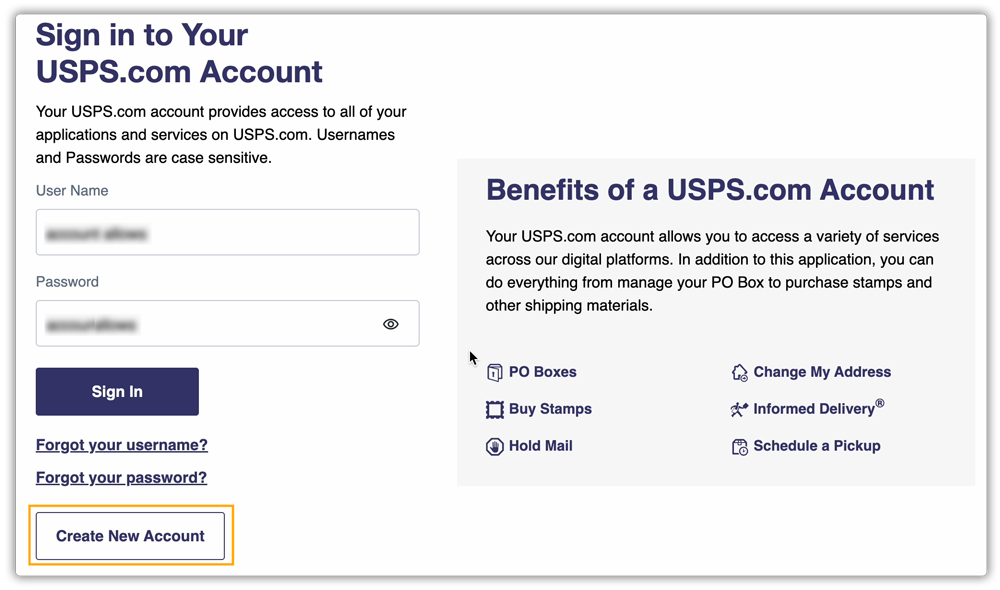This screenshot has width=1000, height=590.
Task: Click the PO Boxes box icon
Action: pos(495,371)
